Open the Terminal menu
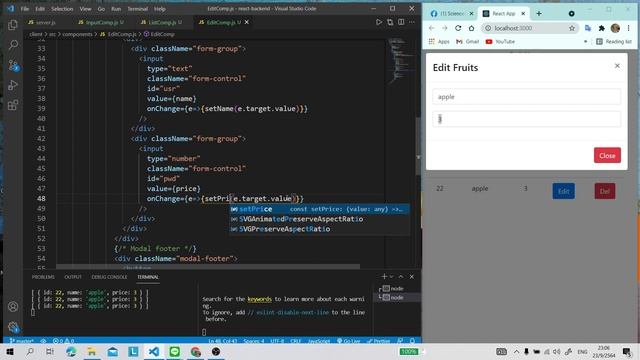 click(138, 9)
